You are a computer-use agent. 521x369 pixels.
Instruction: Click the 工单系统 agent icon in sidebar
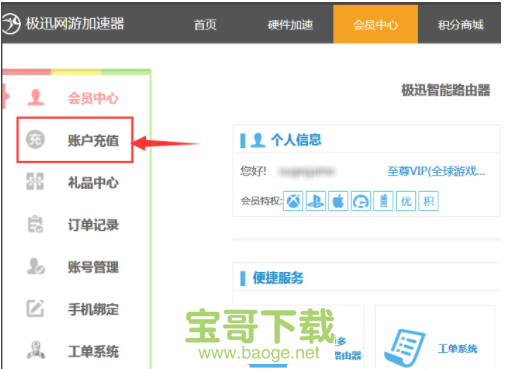pyautogui.click(x=36, y=350)
